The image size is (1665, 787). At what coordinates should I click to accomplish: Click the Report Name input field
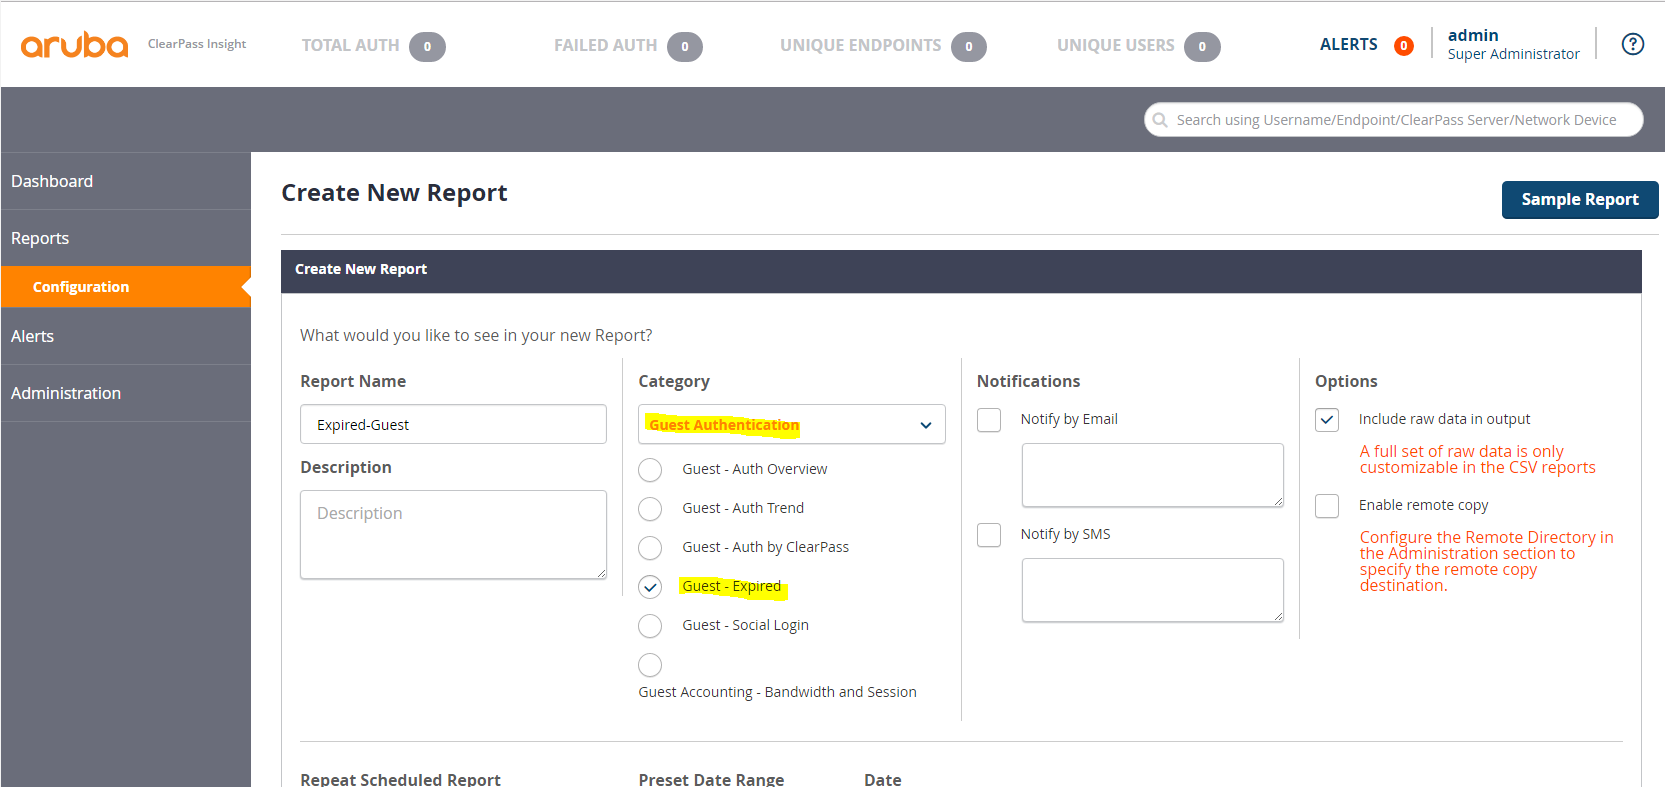coord(453,424)
